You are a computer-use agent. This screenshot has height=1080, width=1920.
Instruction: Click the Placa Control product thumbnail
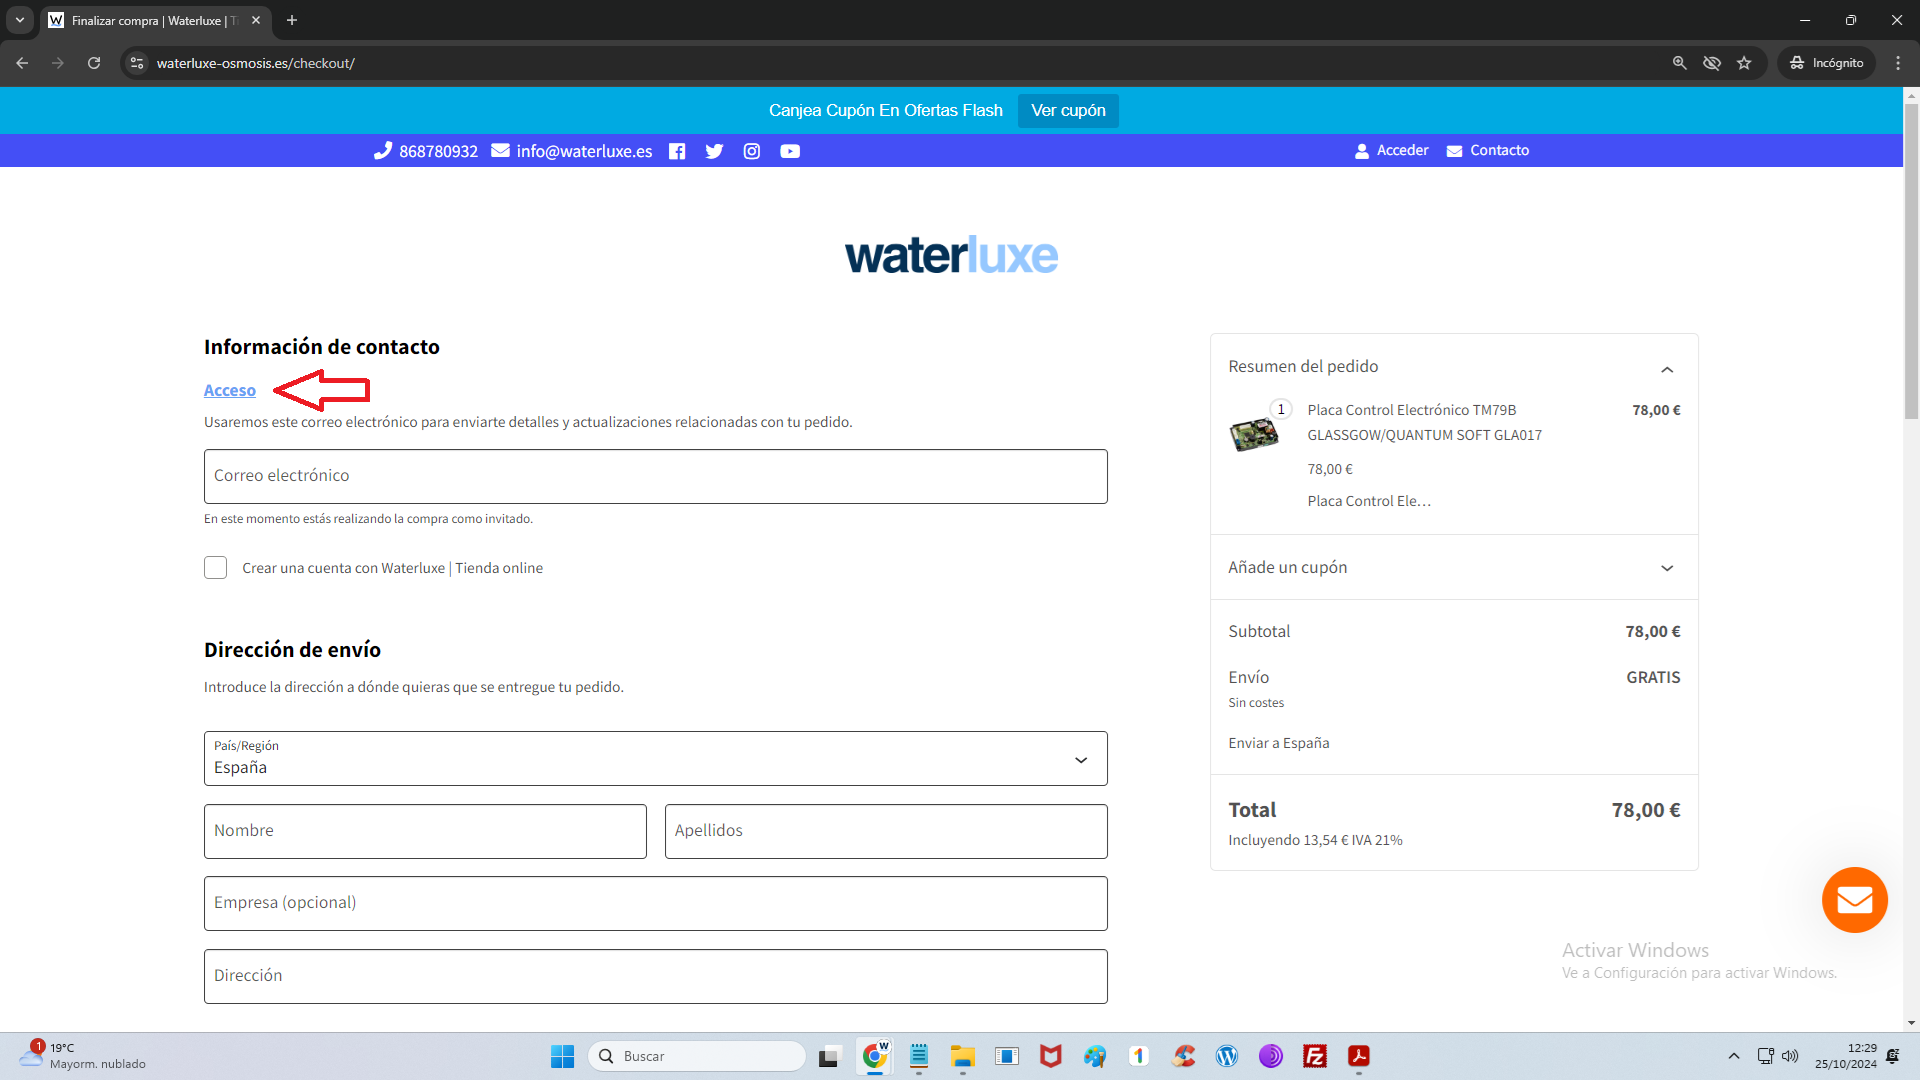[1254, 434]
